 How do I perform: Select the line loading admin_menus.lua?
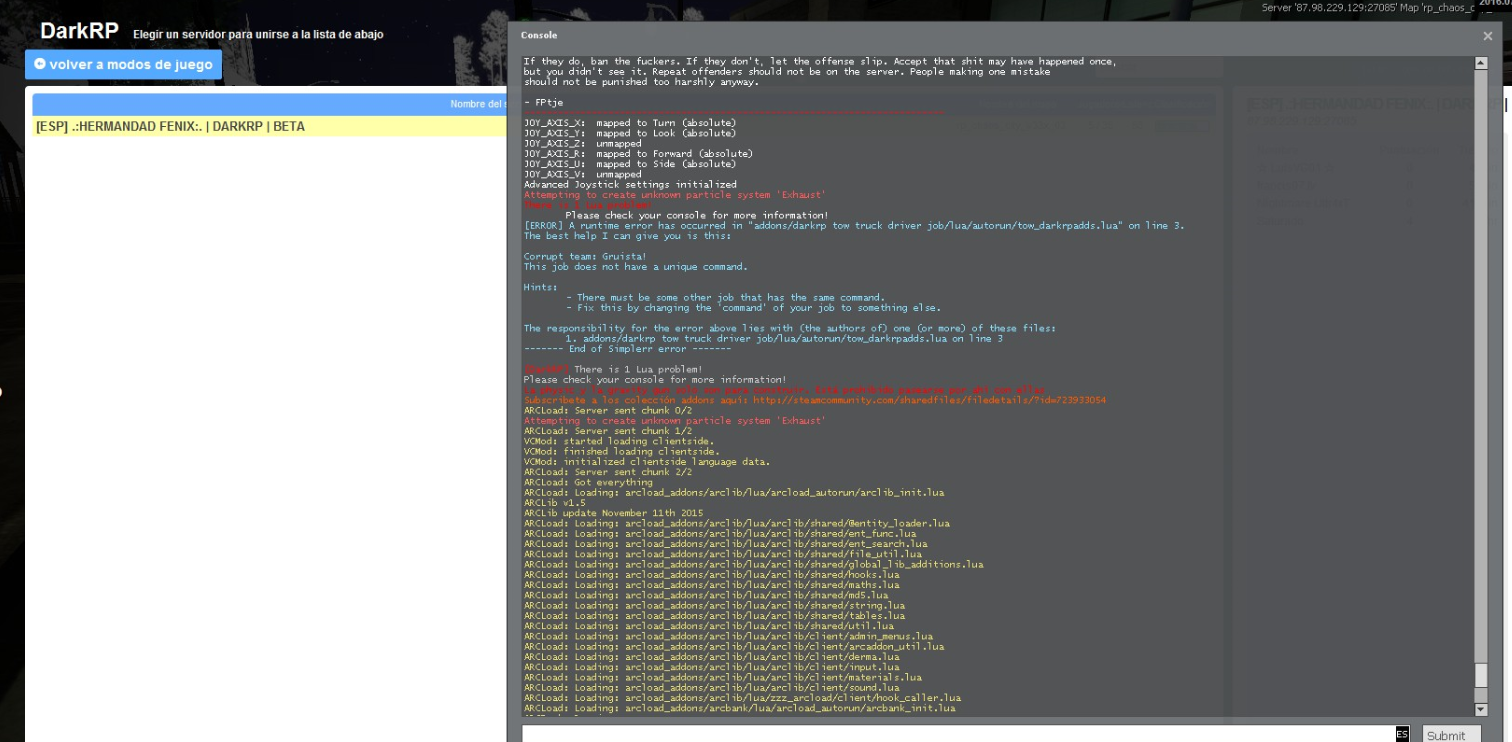coord(728,636)
